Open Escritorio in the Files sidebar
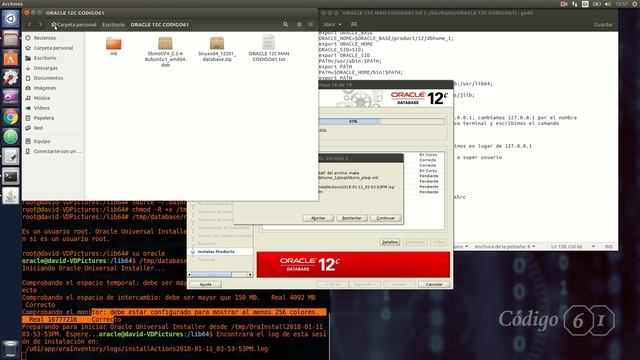The width and height of the screenshot is (640, 360). click(45, 58)
